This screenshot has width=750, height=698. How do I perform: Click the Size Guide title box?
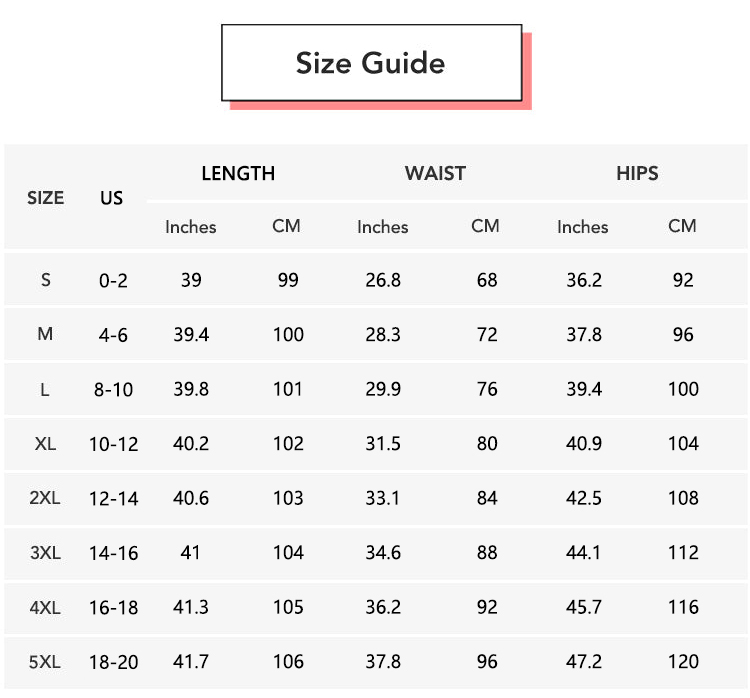click(x=372, y=63)
